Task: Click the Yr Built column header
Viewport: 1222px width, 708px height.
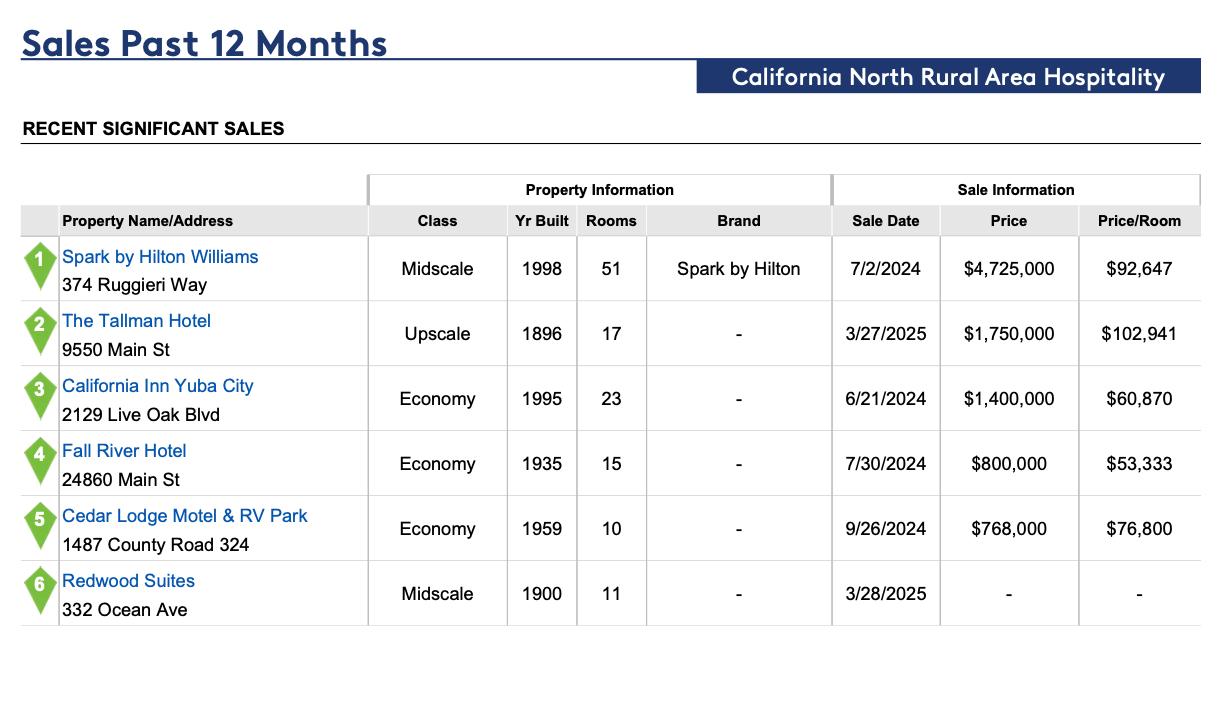Action: 542,221
